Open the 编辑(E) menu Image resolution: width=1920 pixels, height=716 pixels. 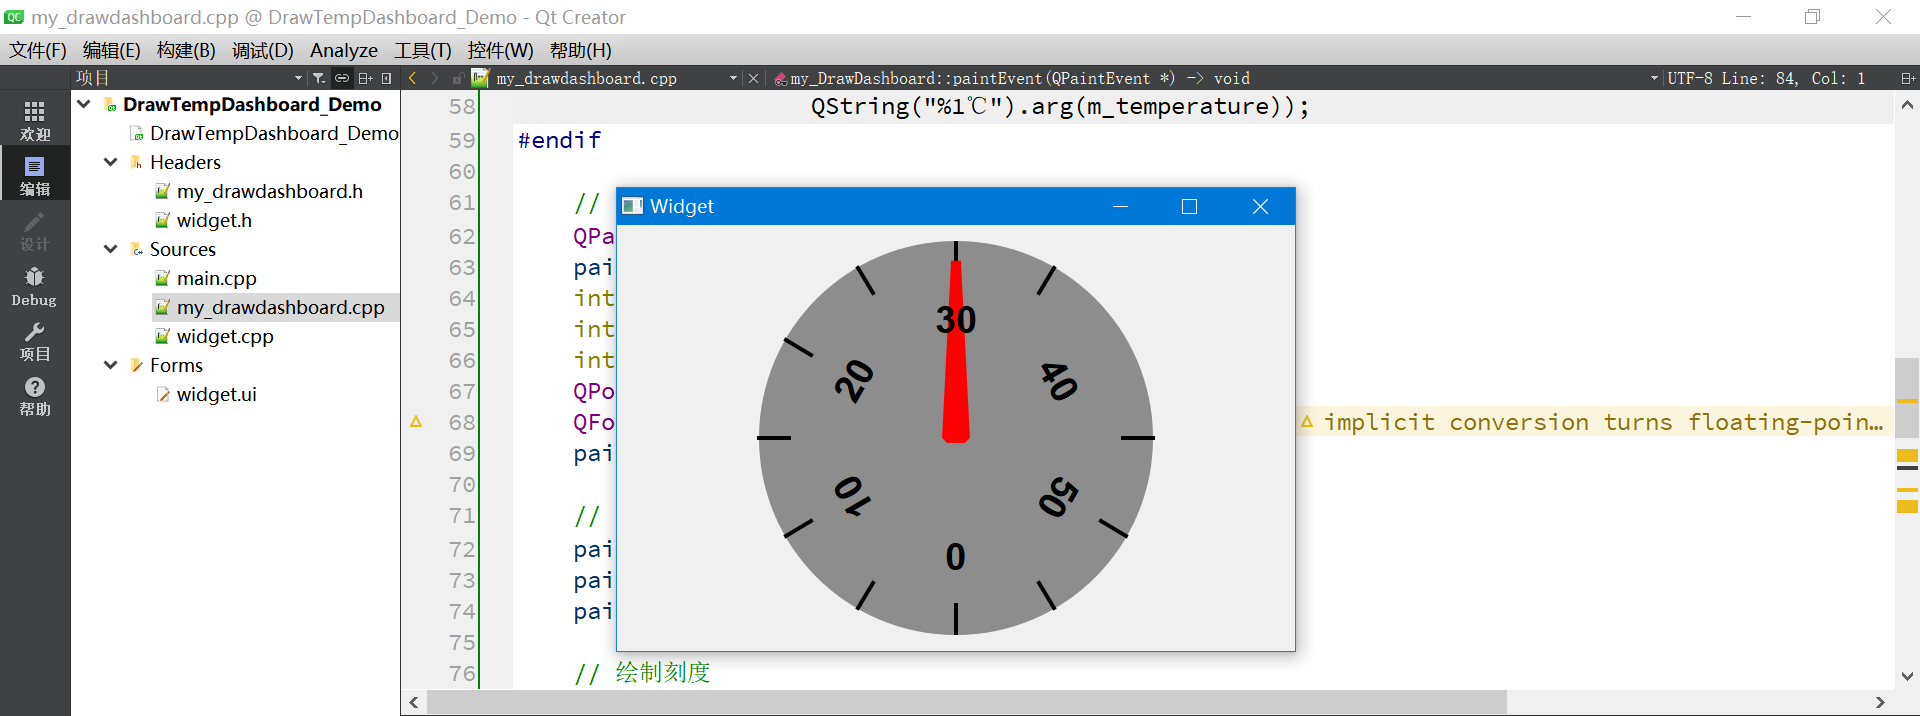(111, 50)
